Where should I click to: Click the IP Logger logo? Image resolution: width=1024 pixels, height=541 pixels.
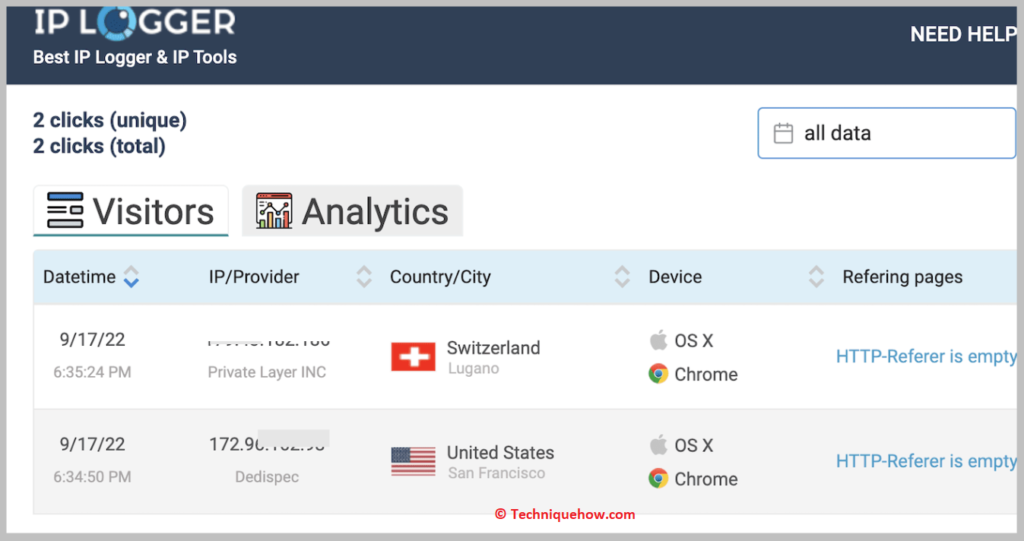click(x=135, y=22)
